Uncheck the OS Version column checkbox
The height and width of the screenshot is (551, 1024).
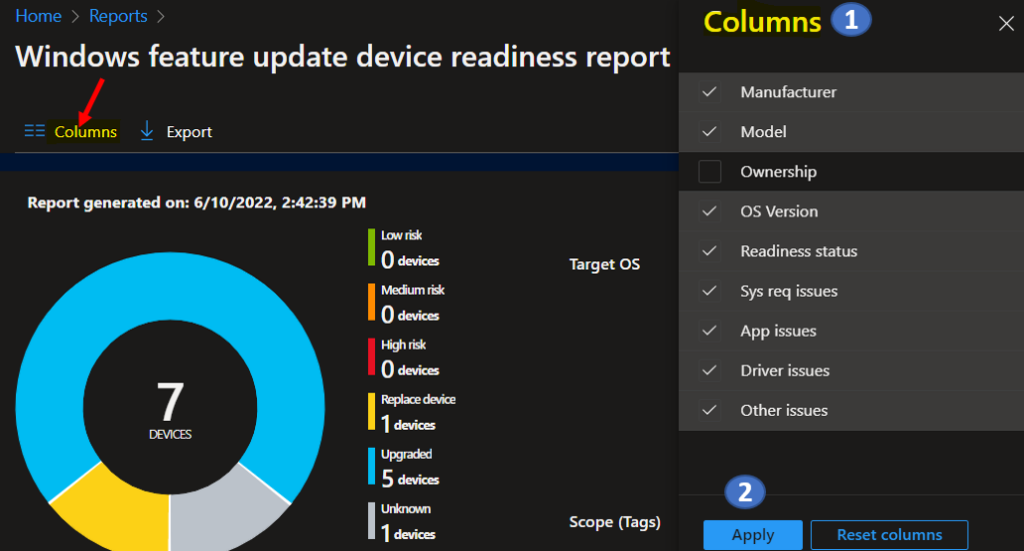[x=710, y=212]
